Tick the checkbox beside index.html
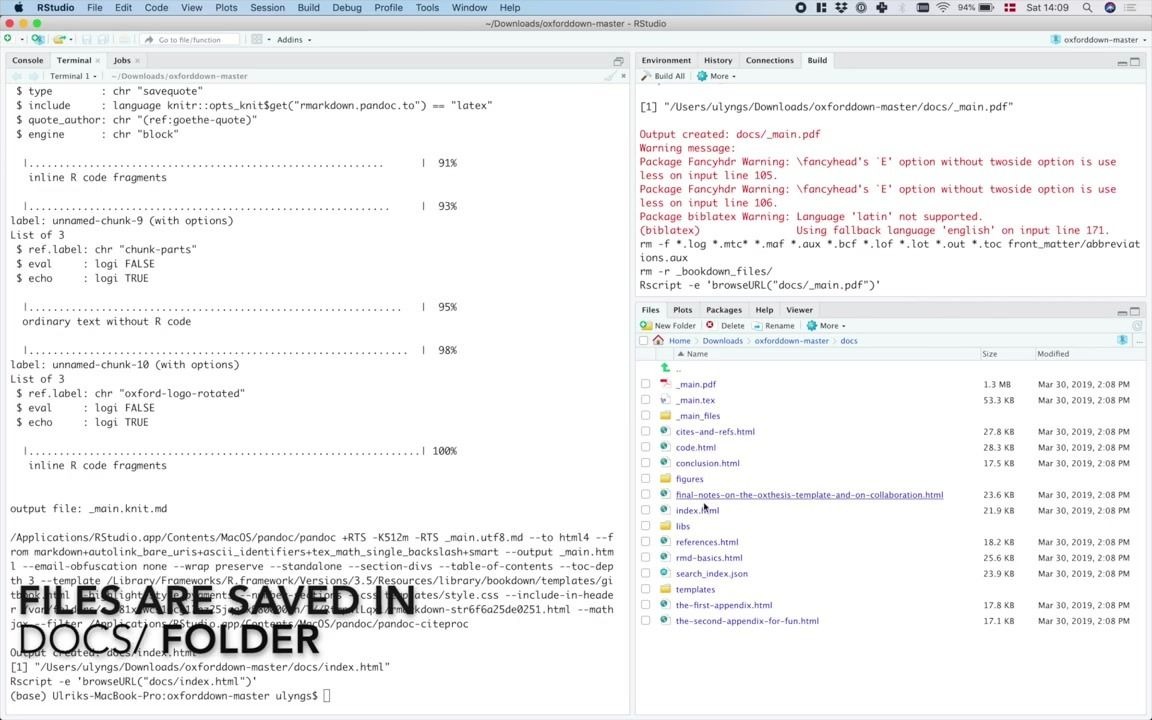 click(645, 510)
